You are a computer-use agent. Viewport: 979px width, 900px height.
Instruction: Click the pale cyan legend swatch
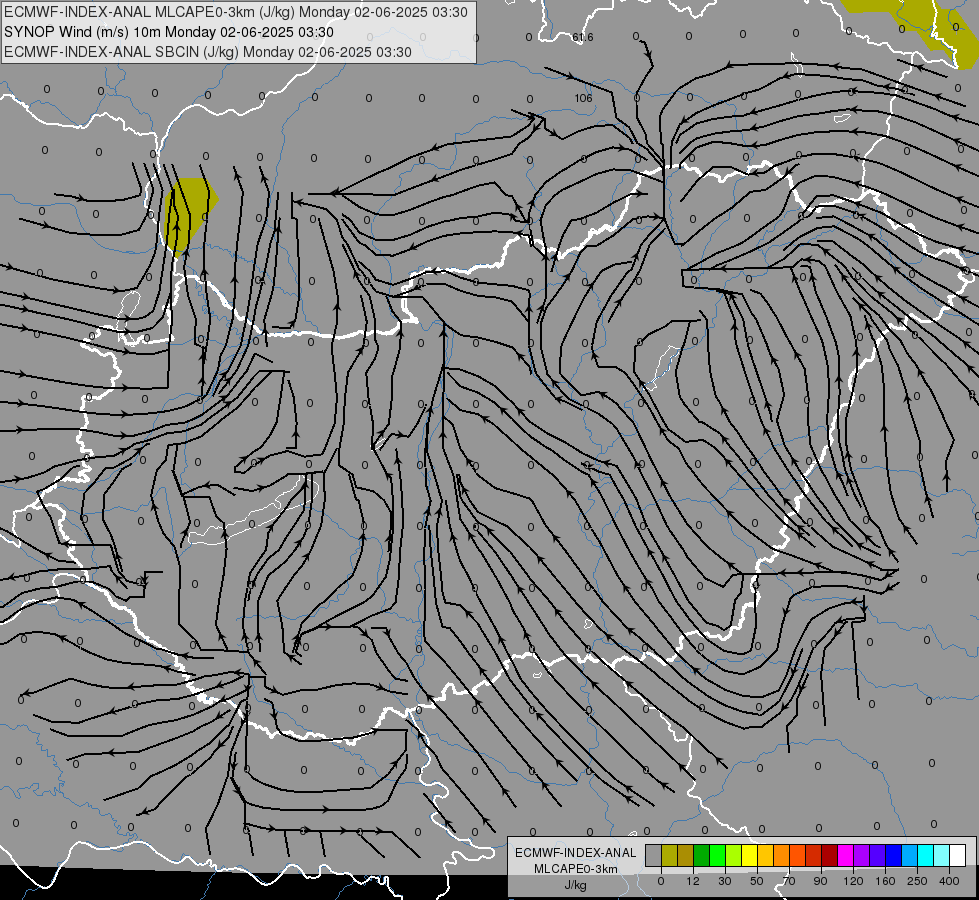pos(942,855)
